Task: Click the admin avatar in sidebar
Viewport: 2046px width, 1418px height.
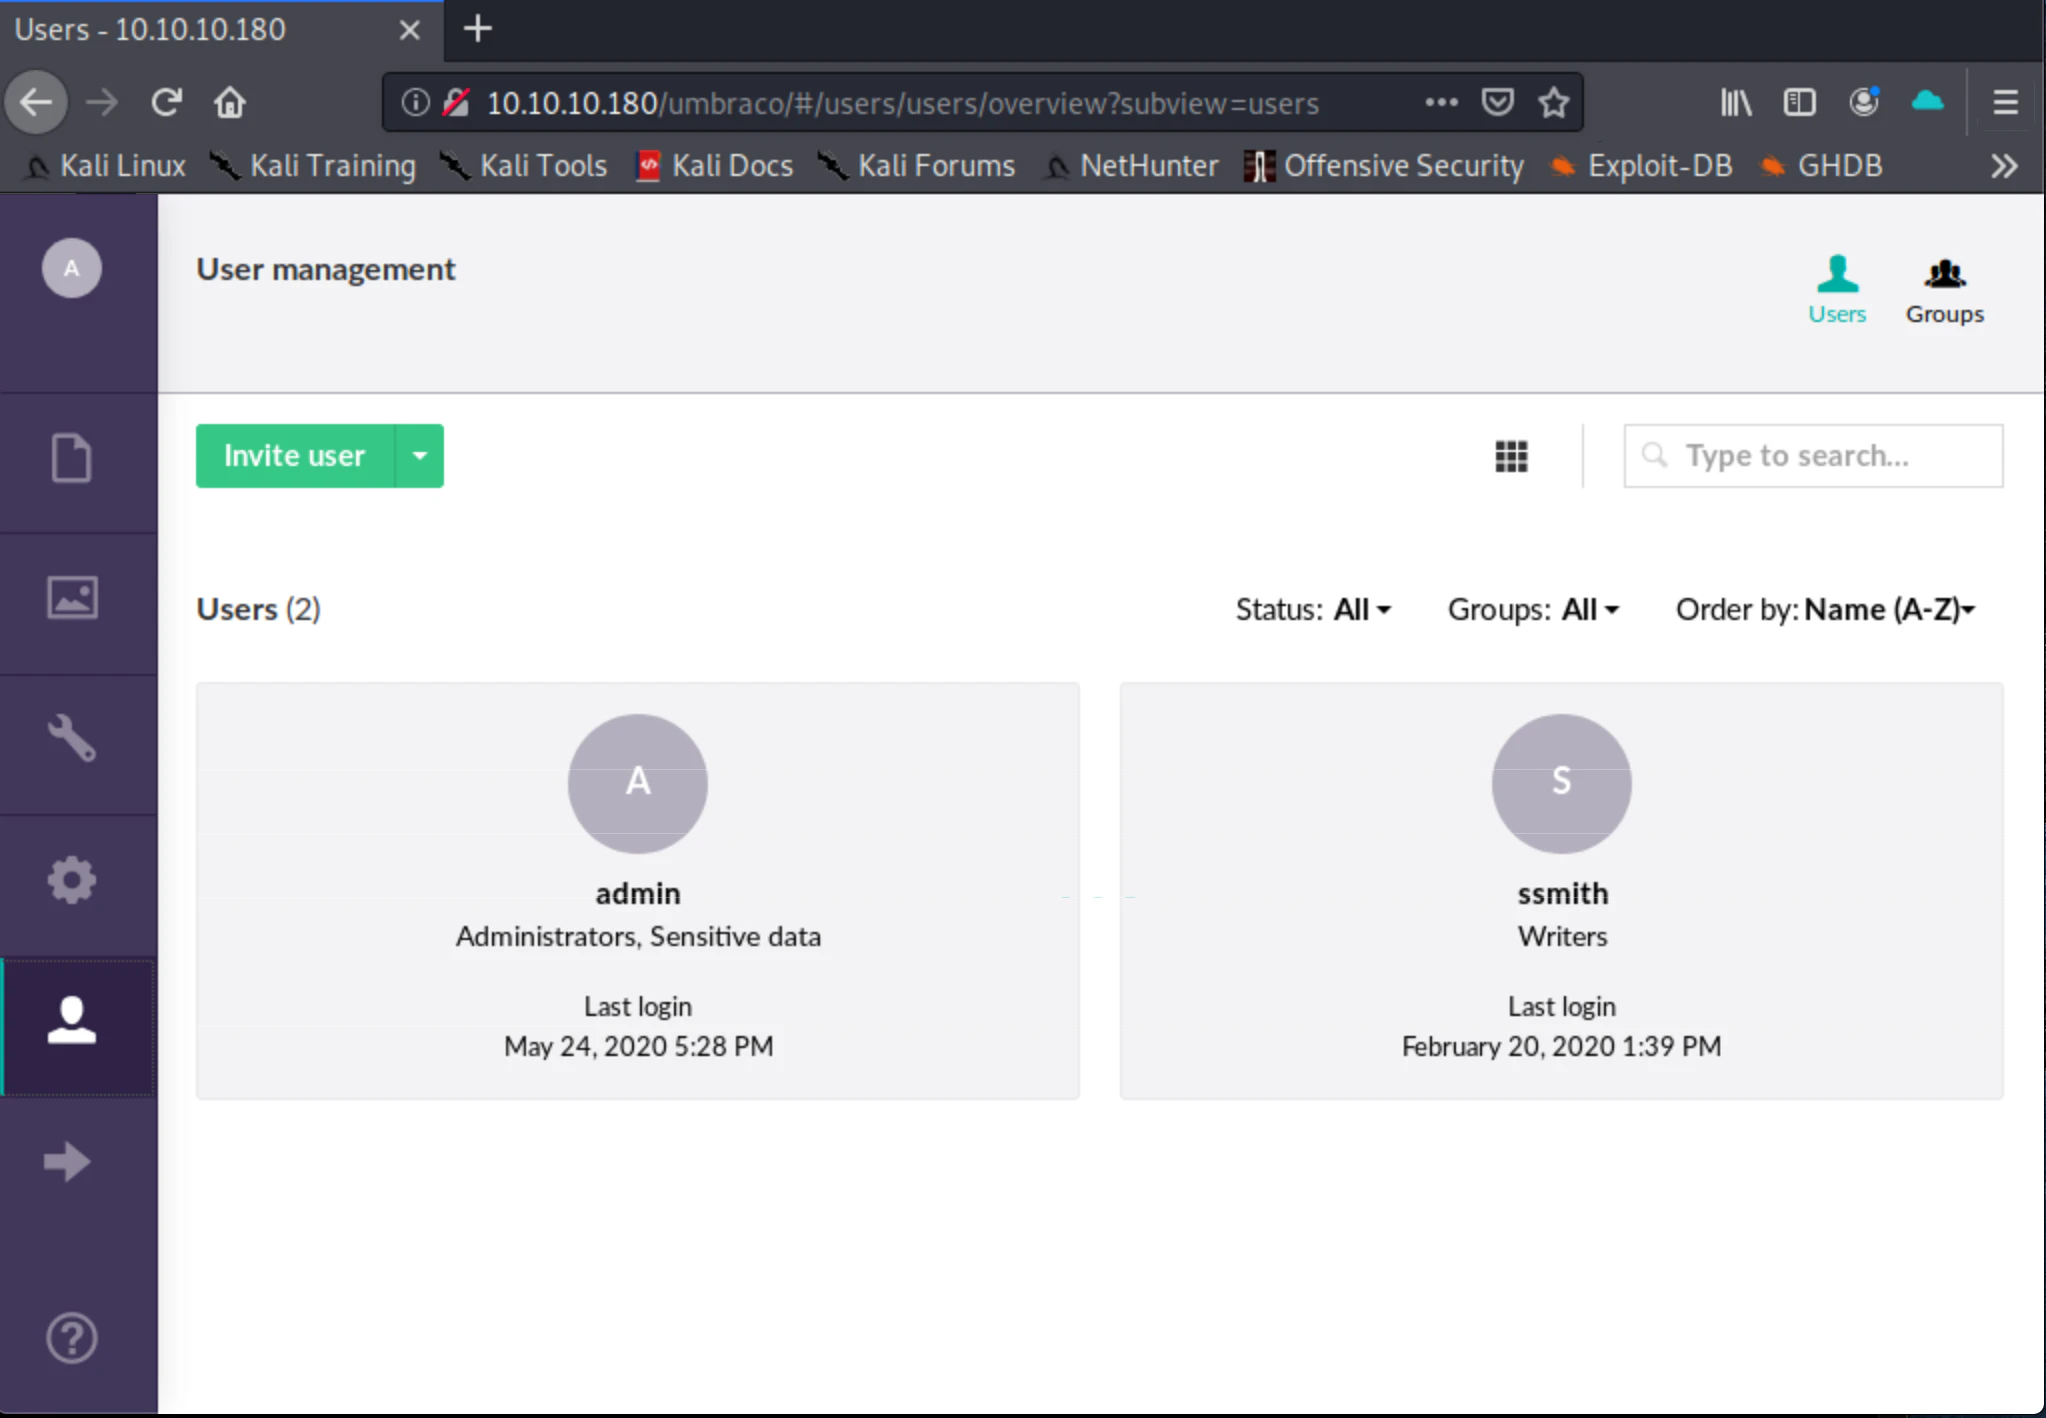Action: [x=71, y=268]
